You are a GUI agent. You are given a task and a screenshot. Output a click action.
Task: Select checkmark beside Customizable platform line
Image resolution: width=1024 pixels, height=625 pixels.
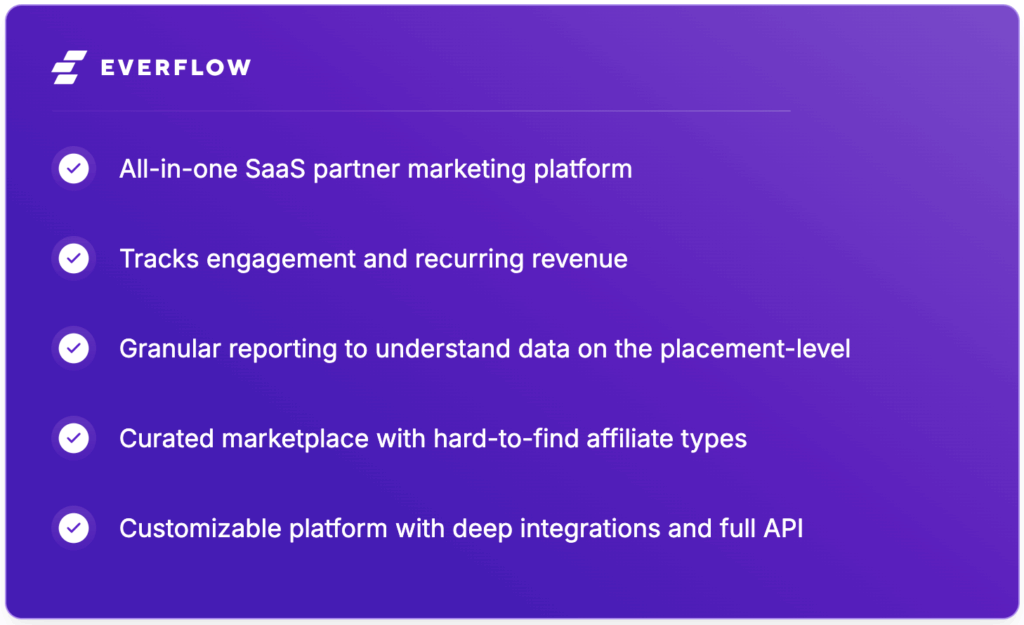pyautogui.click(x=73, y=528)
